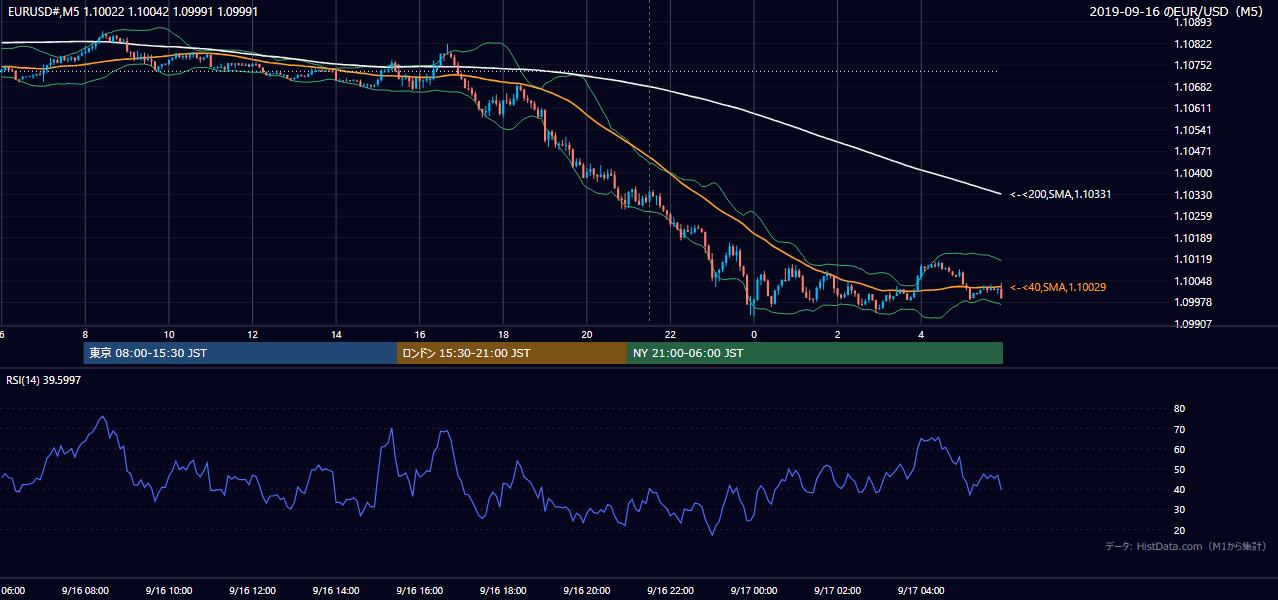Click bottom time label 9/16 20:00
The image size is (1278, 600).
587,590
